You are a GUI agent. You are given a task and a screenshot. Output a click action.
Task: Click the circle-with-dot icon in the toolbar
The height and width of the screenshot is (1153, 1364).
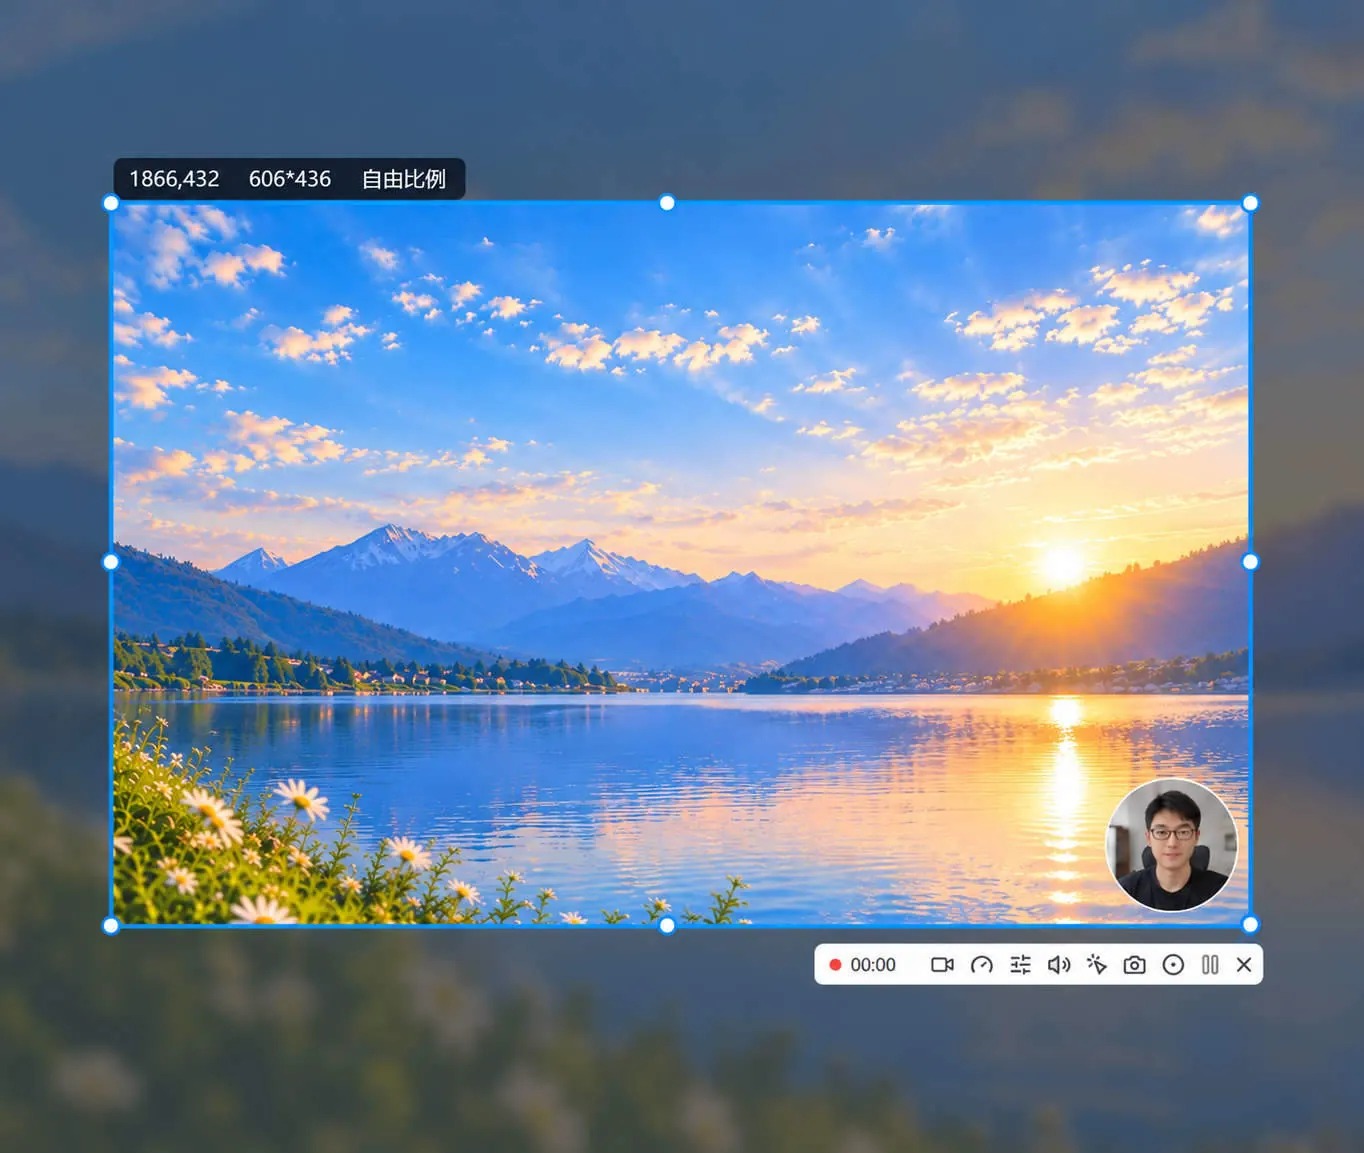tap(1173, 965)
